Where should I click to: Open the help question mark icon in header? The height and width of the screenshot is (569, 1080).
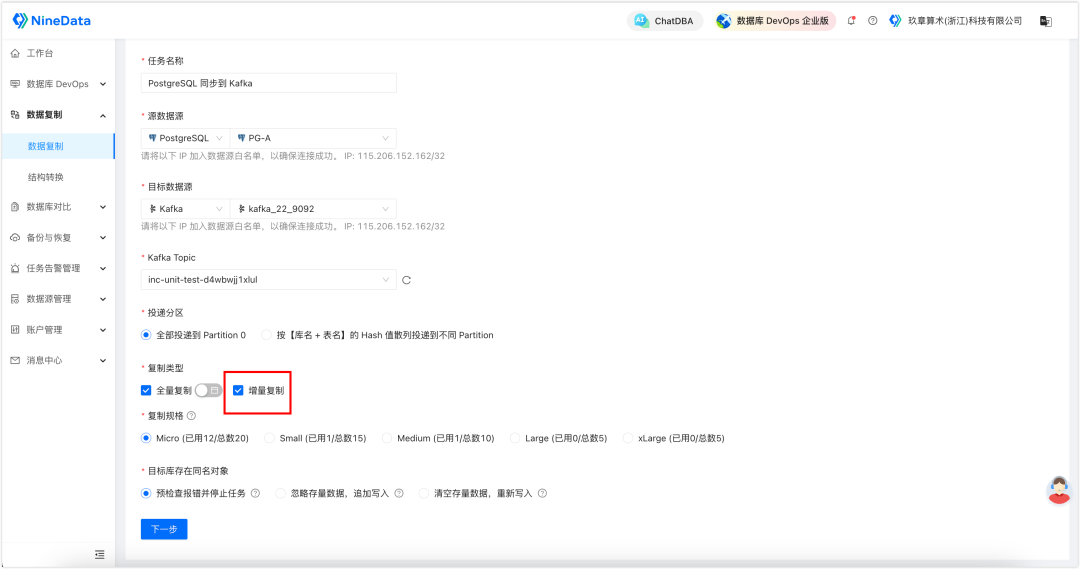(x=873, y=21)
